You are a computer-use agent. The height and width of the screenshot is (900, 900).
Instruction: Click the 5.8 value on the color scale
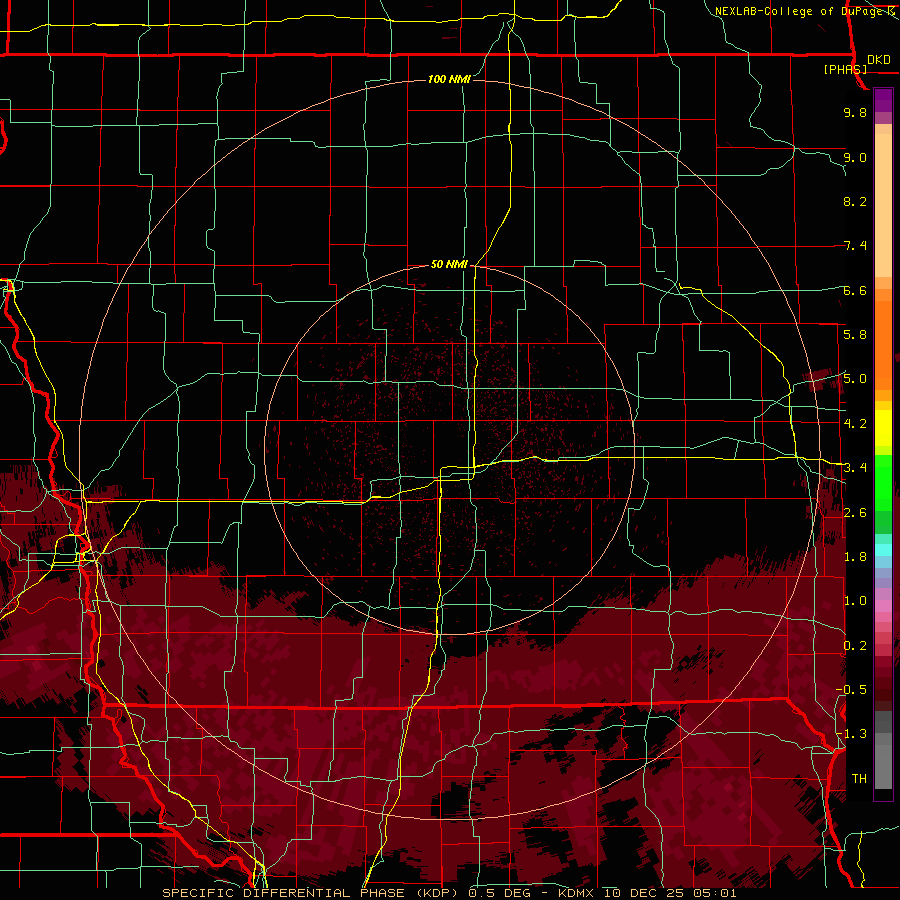(855, 334)
